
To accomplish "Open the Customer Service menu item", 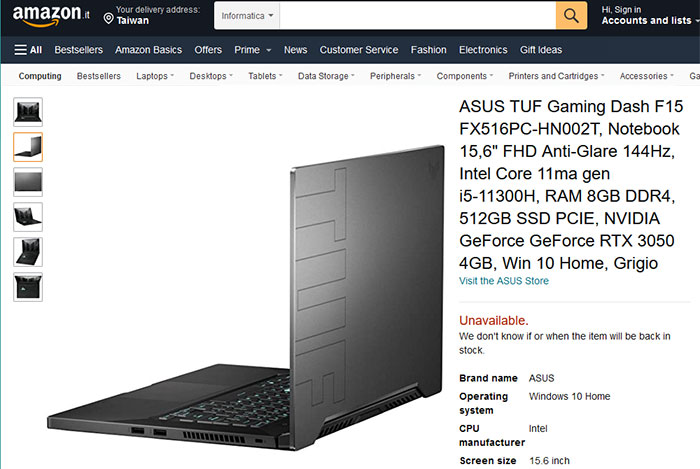I will pyautogui.click(x=358, y=50).
